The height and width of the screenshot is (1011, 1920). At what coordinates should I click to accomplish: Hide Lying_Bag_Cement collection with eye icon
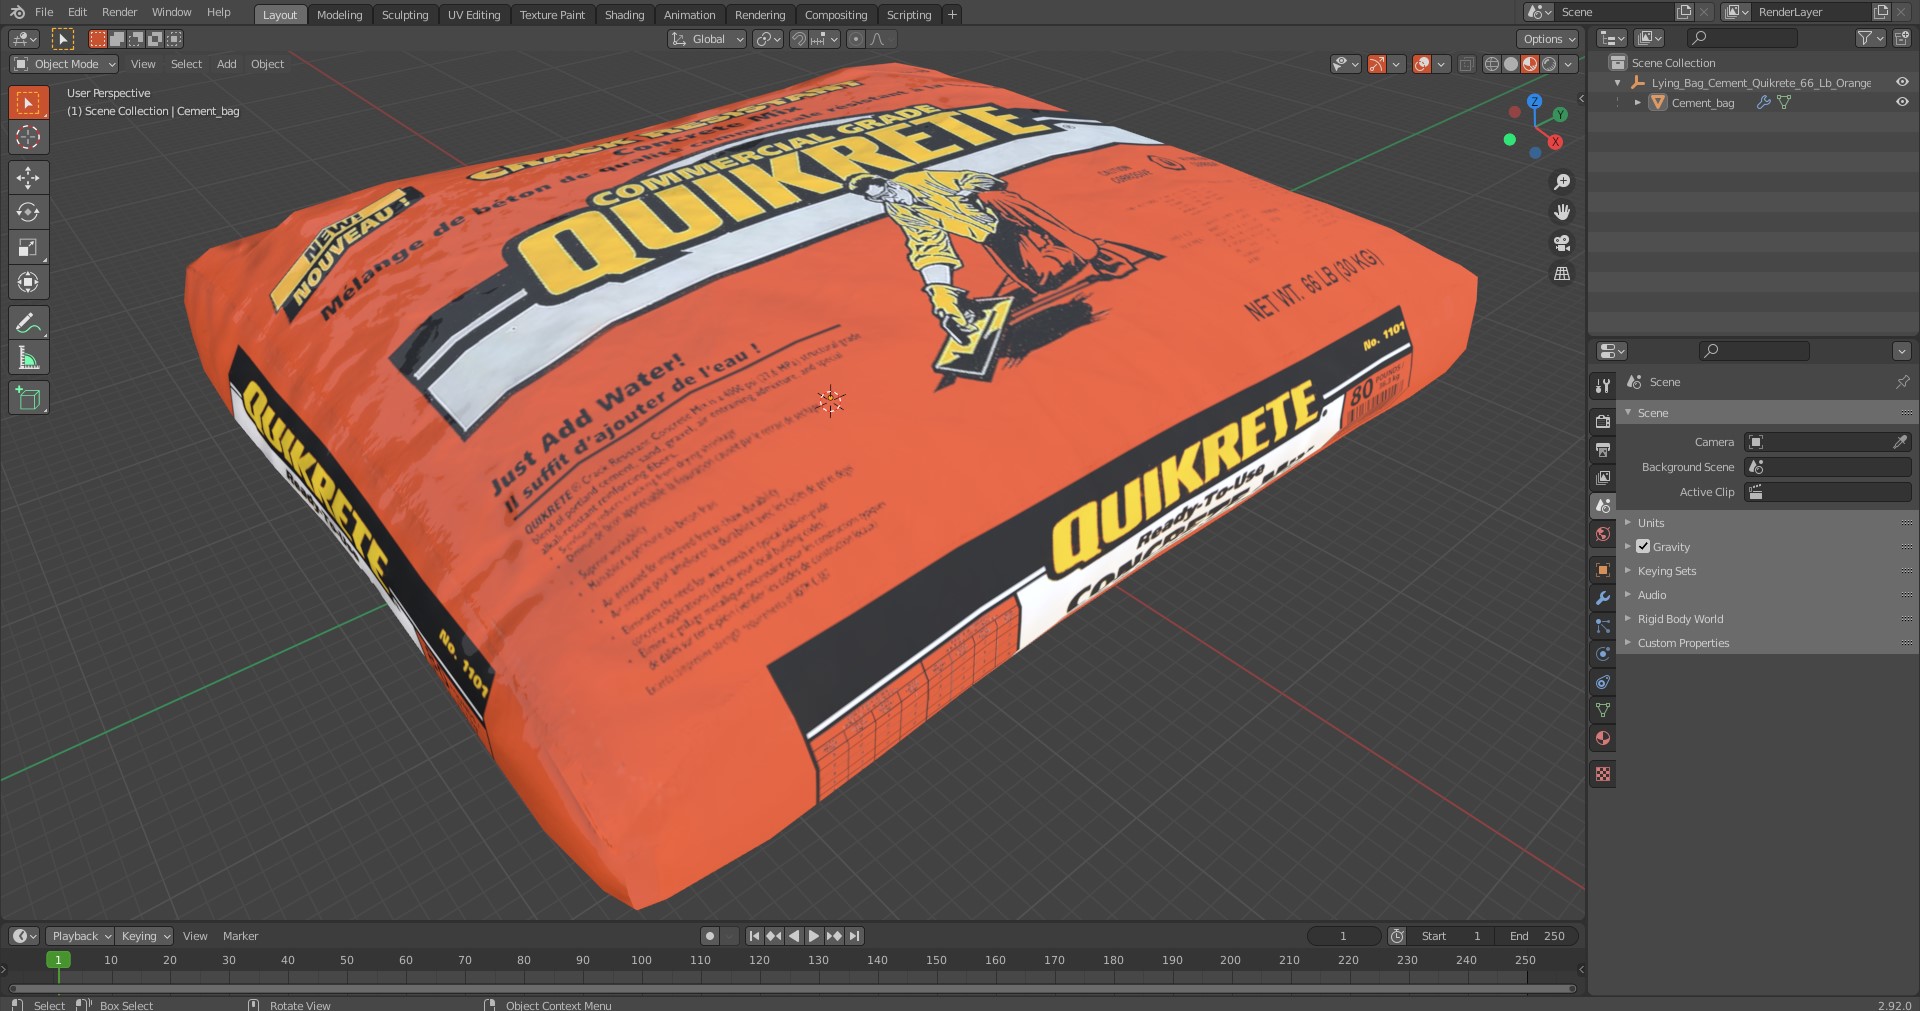pos(1902,82)
